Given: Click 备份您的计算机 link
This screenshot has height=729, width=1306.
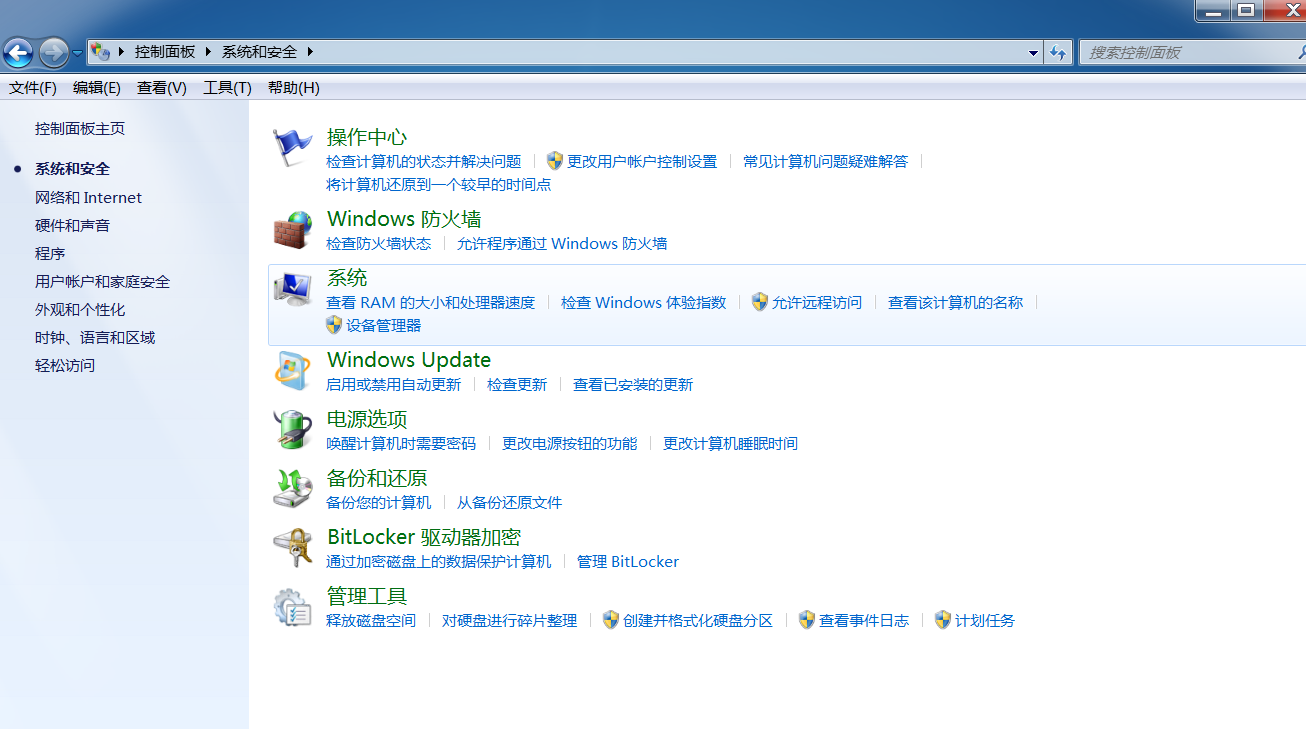Looking at the screenshot, I should pos(379,503).
